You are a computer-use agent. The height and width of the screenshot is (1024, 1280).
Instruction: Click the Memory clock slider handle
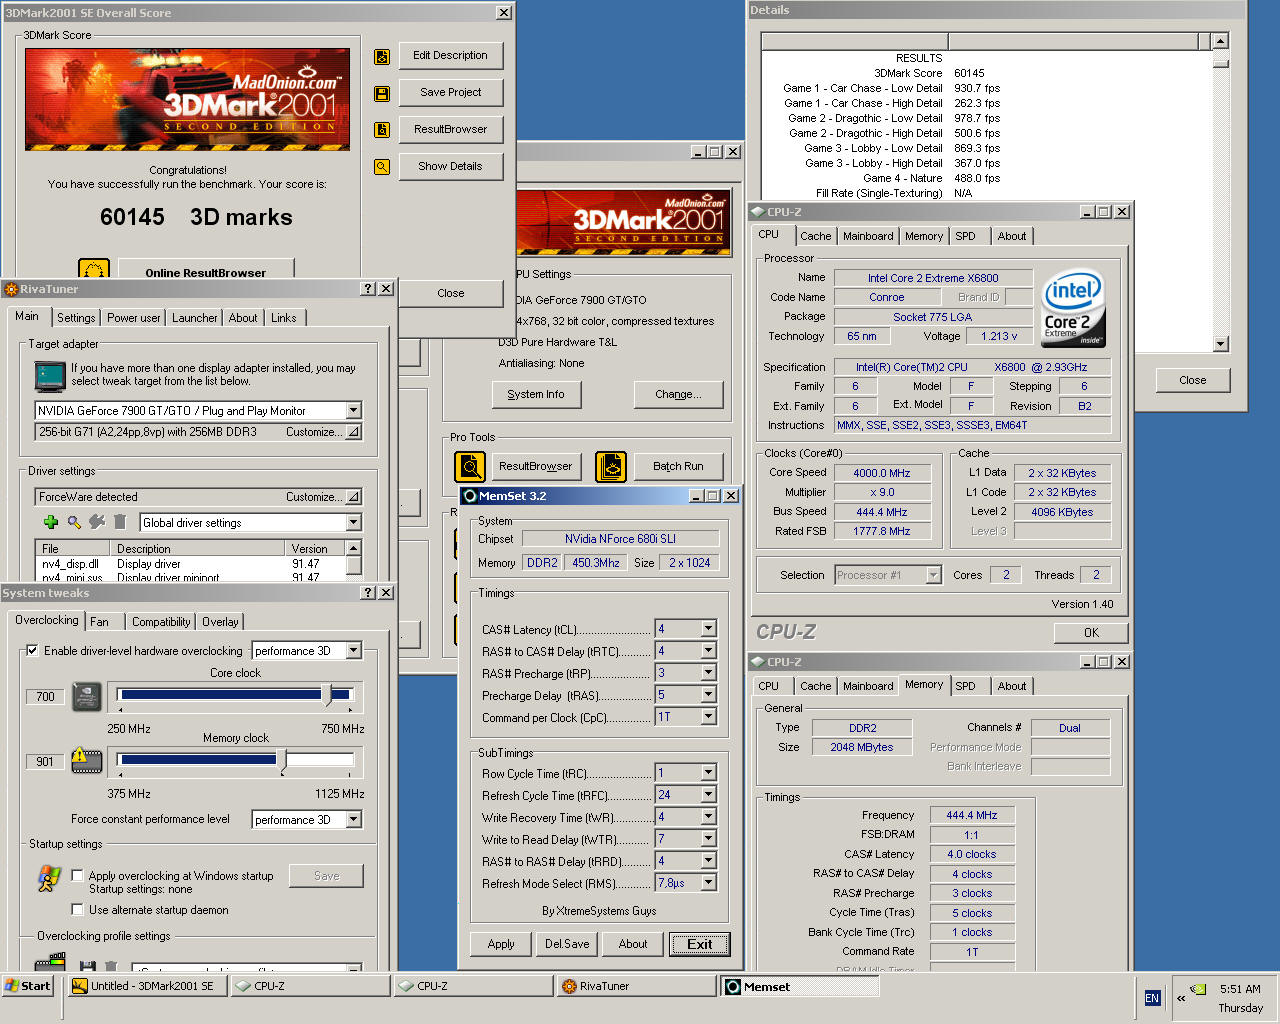tap(281, 761)
